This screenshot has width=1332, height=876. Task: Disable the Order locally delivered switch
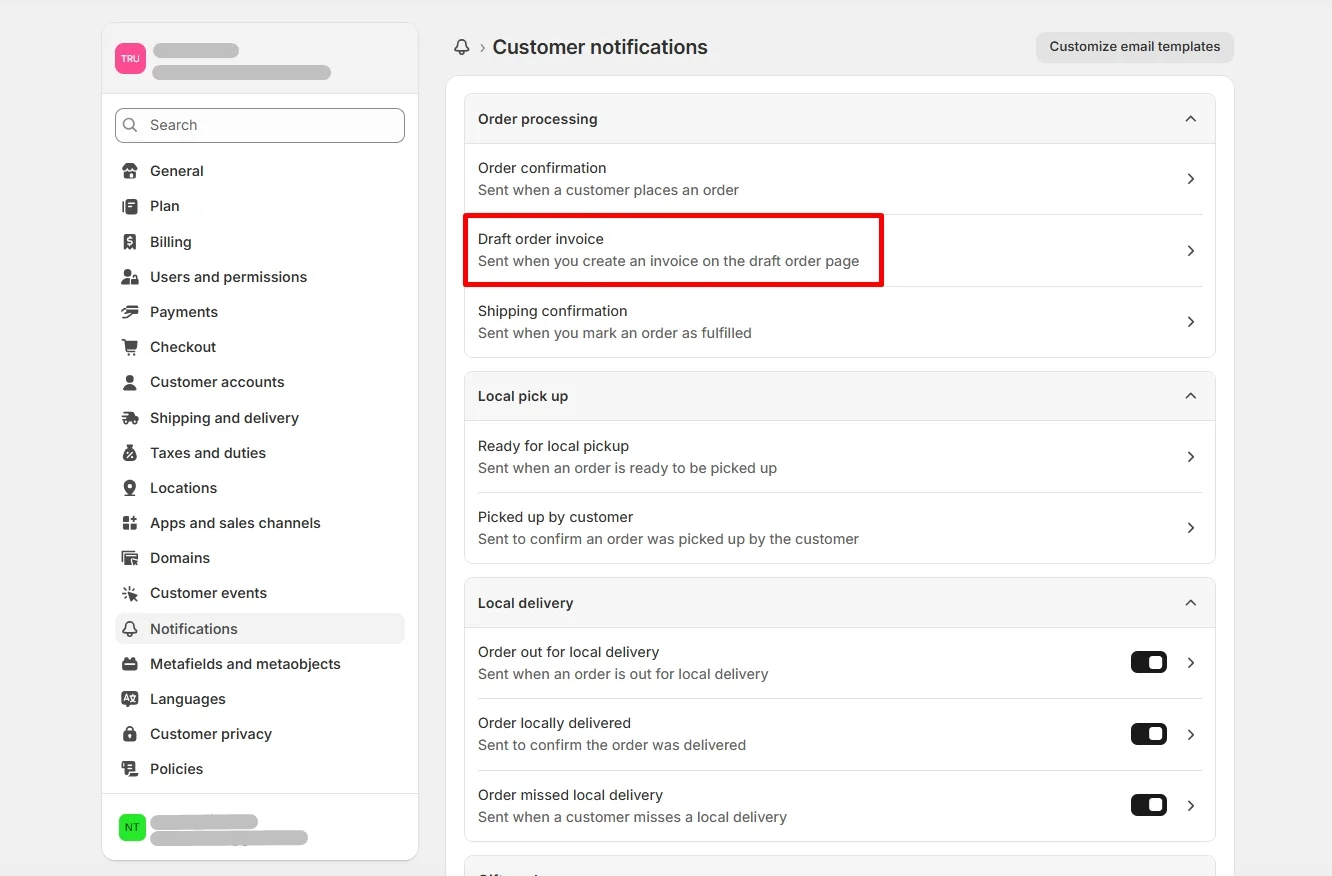(x=1148, y=733)
